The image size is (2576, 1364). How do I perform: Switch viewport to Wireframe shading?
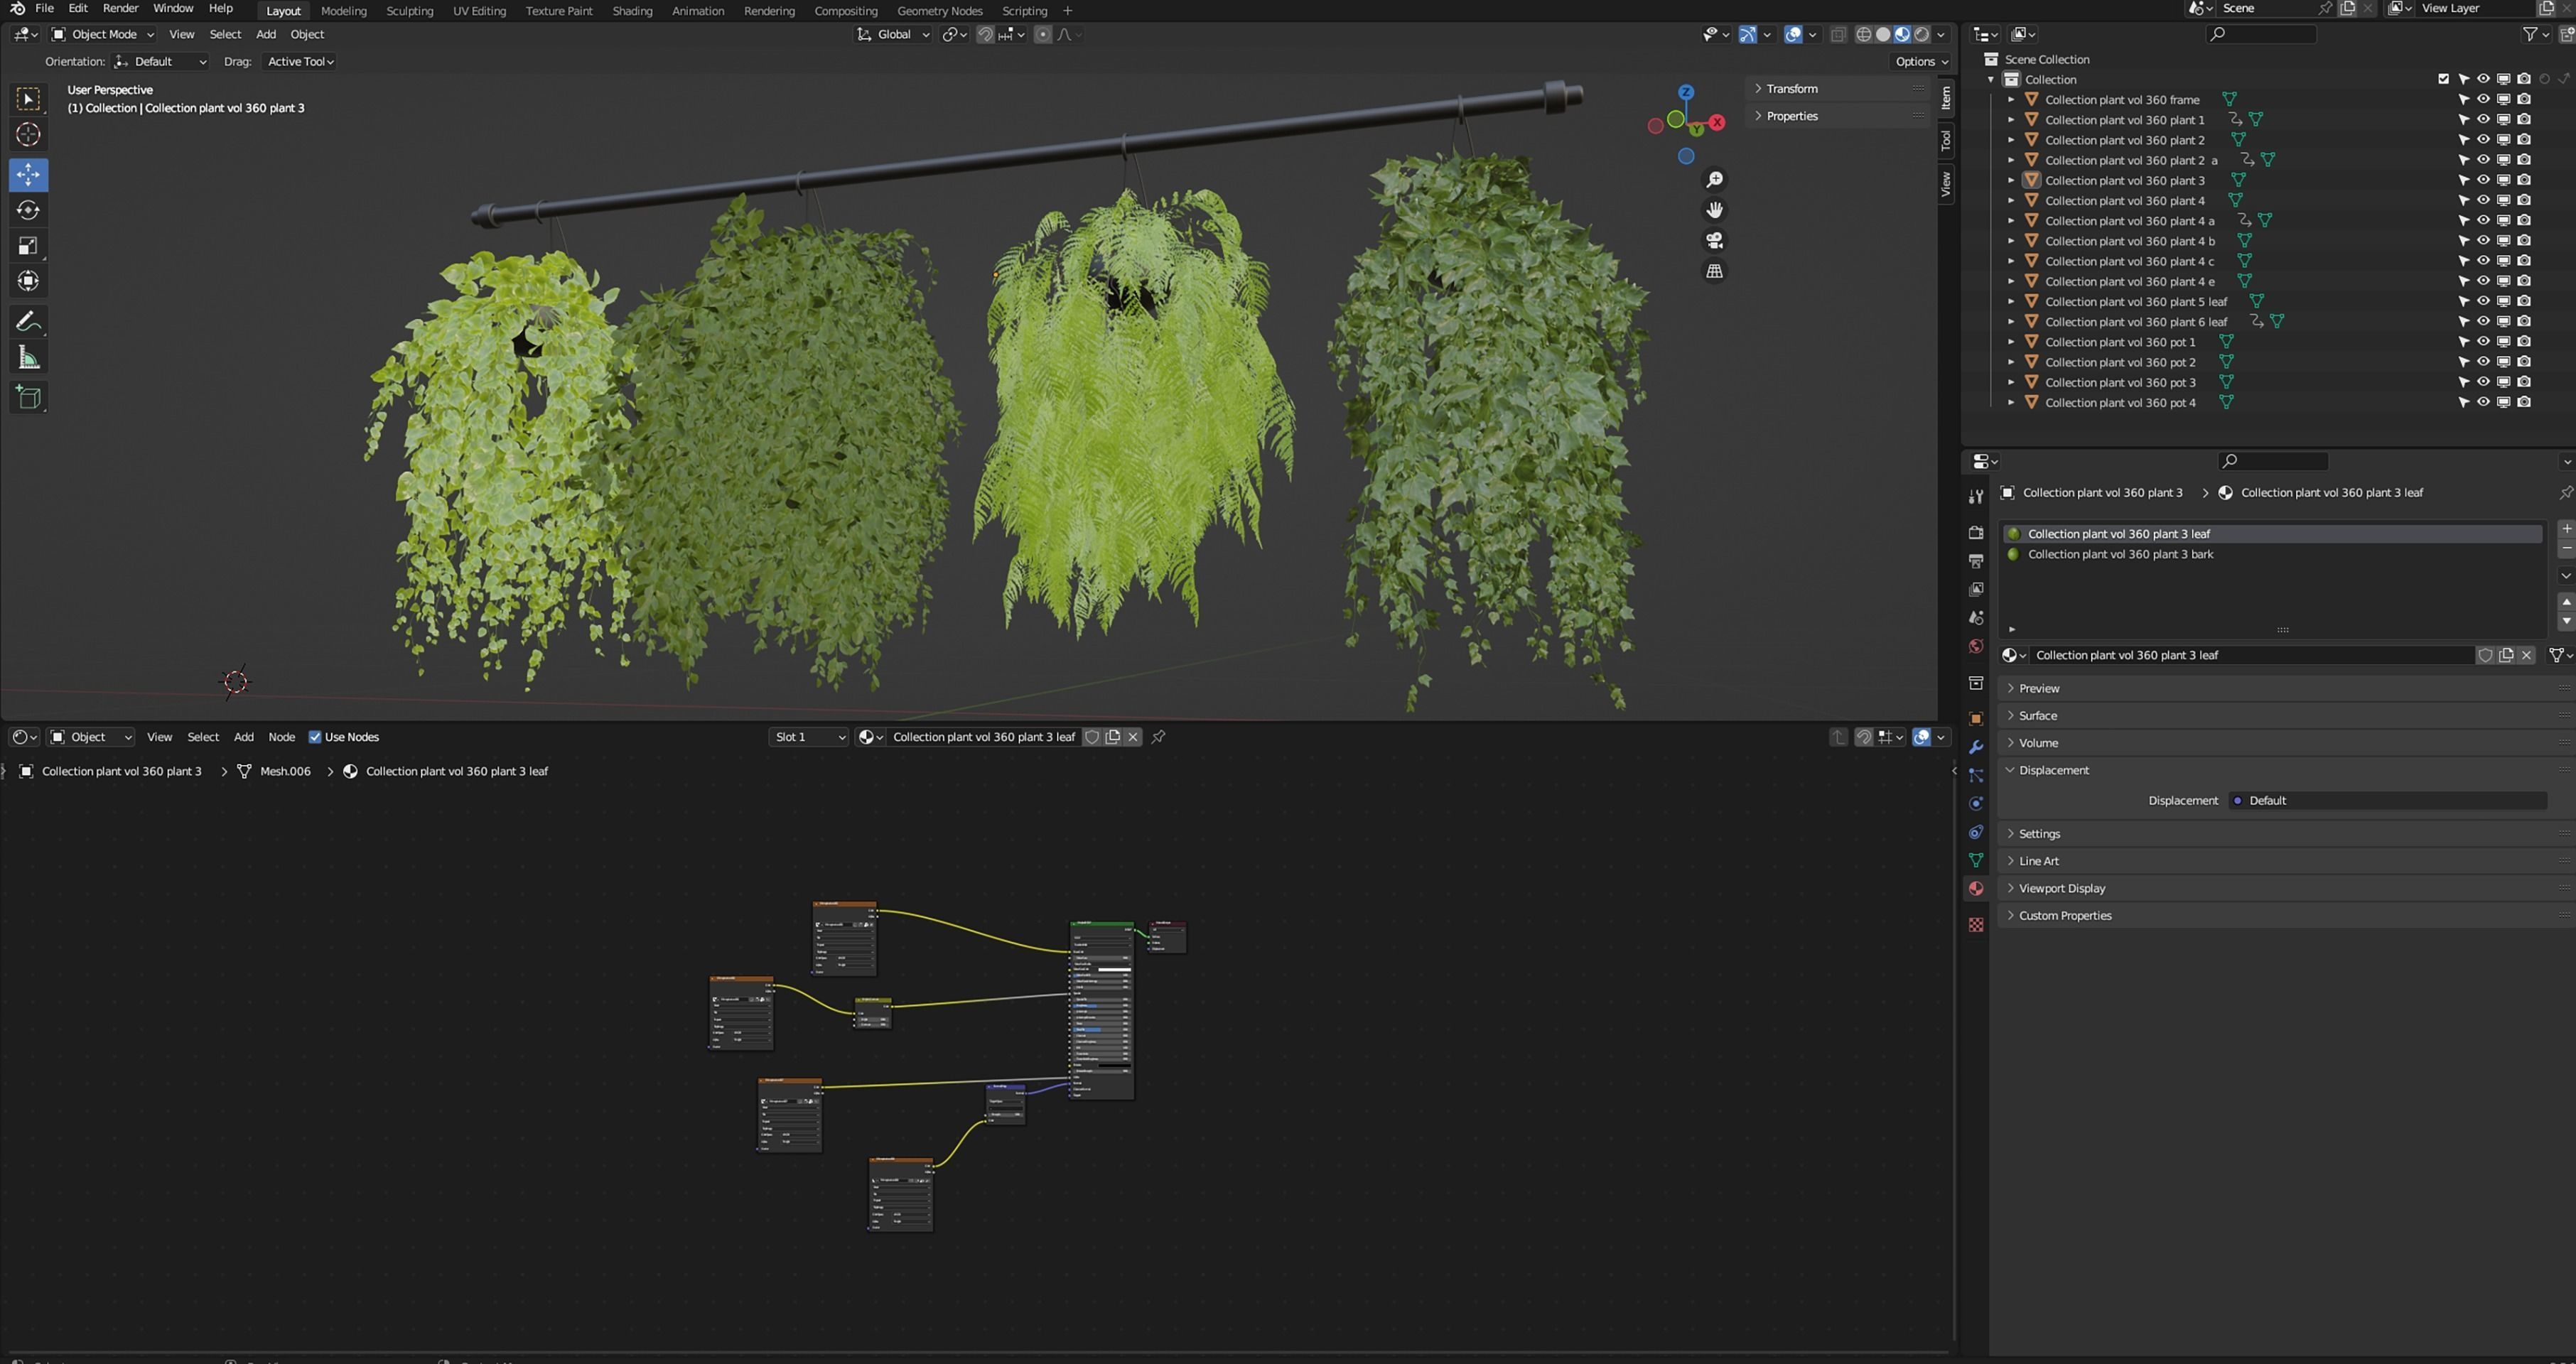1863,34
